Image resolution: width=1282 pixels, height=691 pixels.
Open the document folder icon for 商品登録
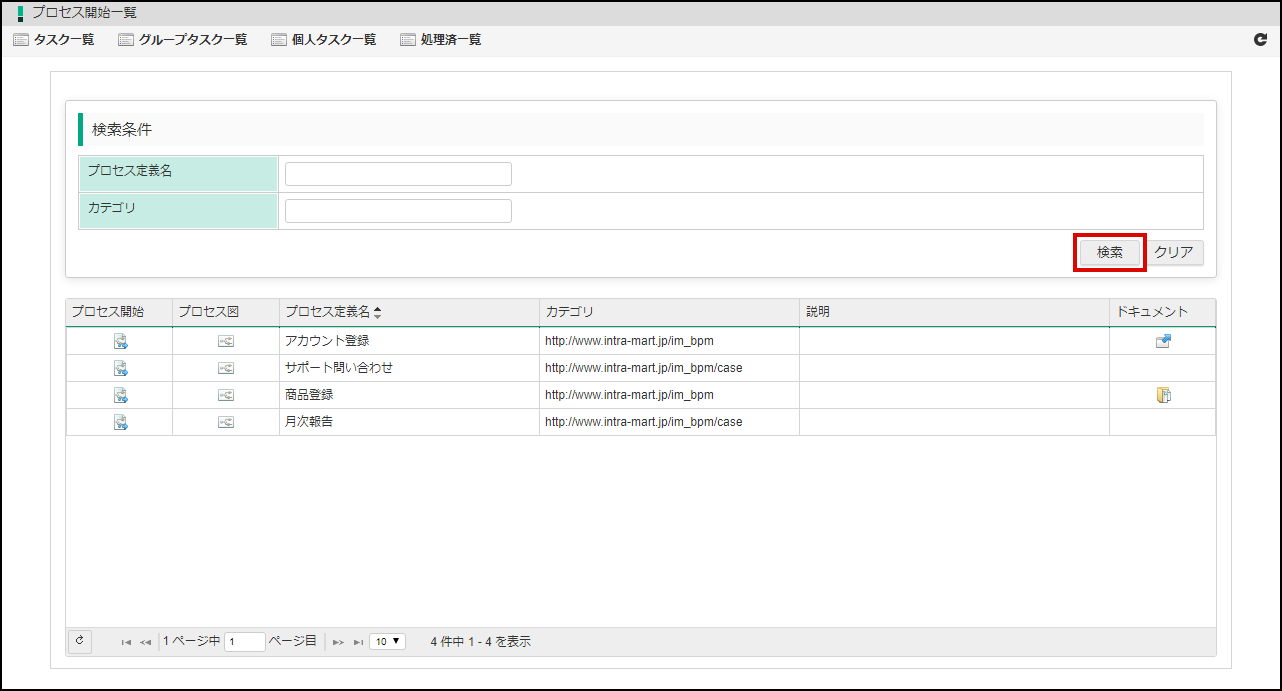pyautogui.click(x=1163, y=395)
